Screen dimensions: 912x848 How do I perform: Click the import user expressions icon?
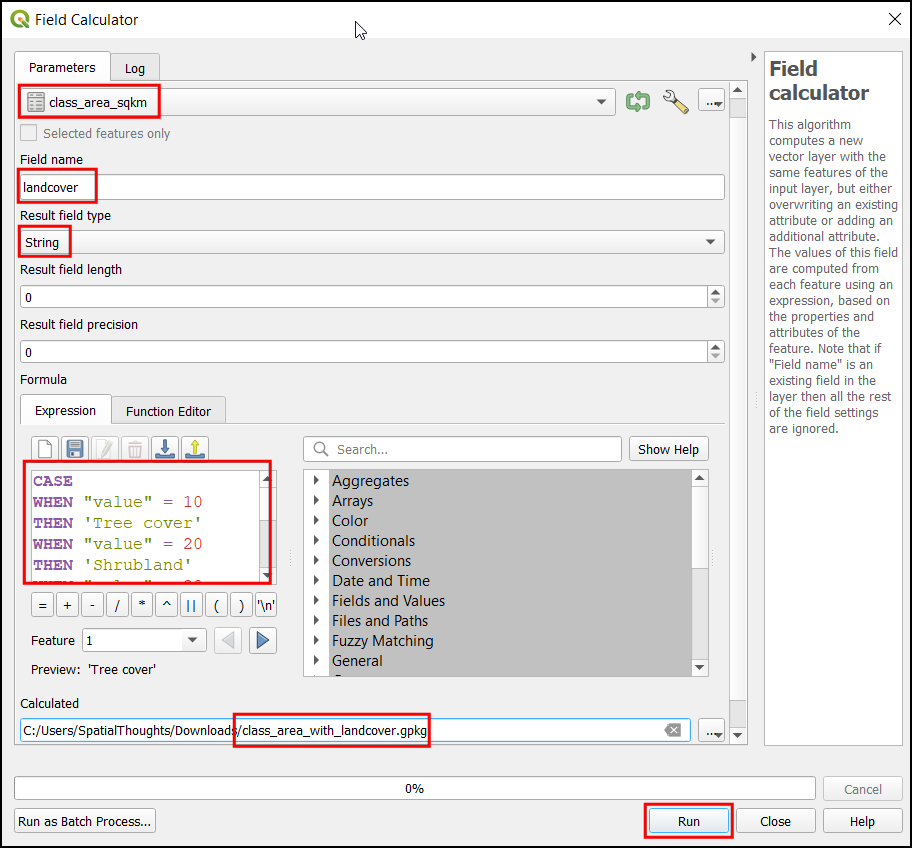[166, 449]
